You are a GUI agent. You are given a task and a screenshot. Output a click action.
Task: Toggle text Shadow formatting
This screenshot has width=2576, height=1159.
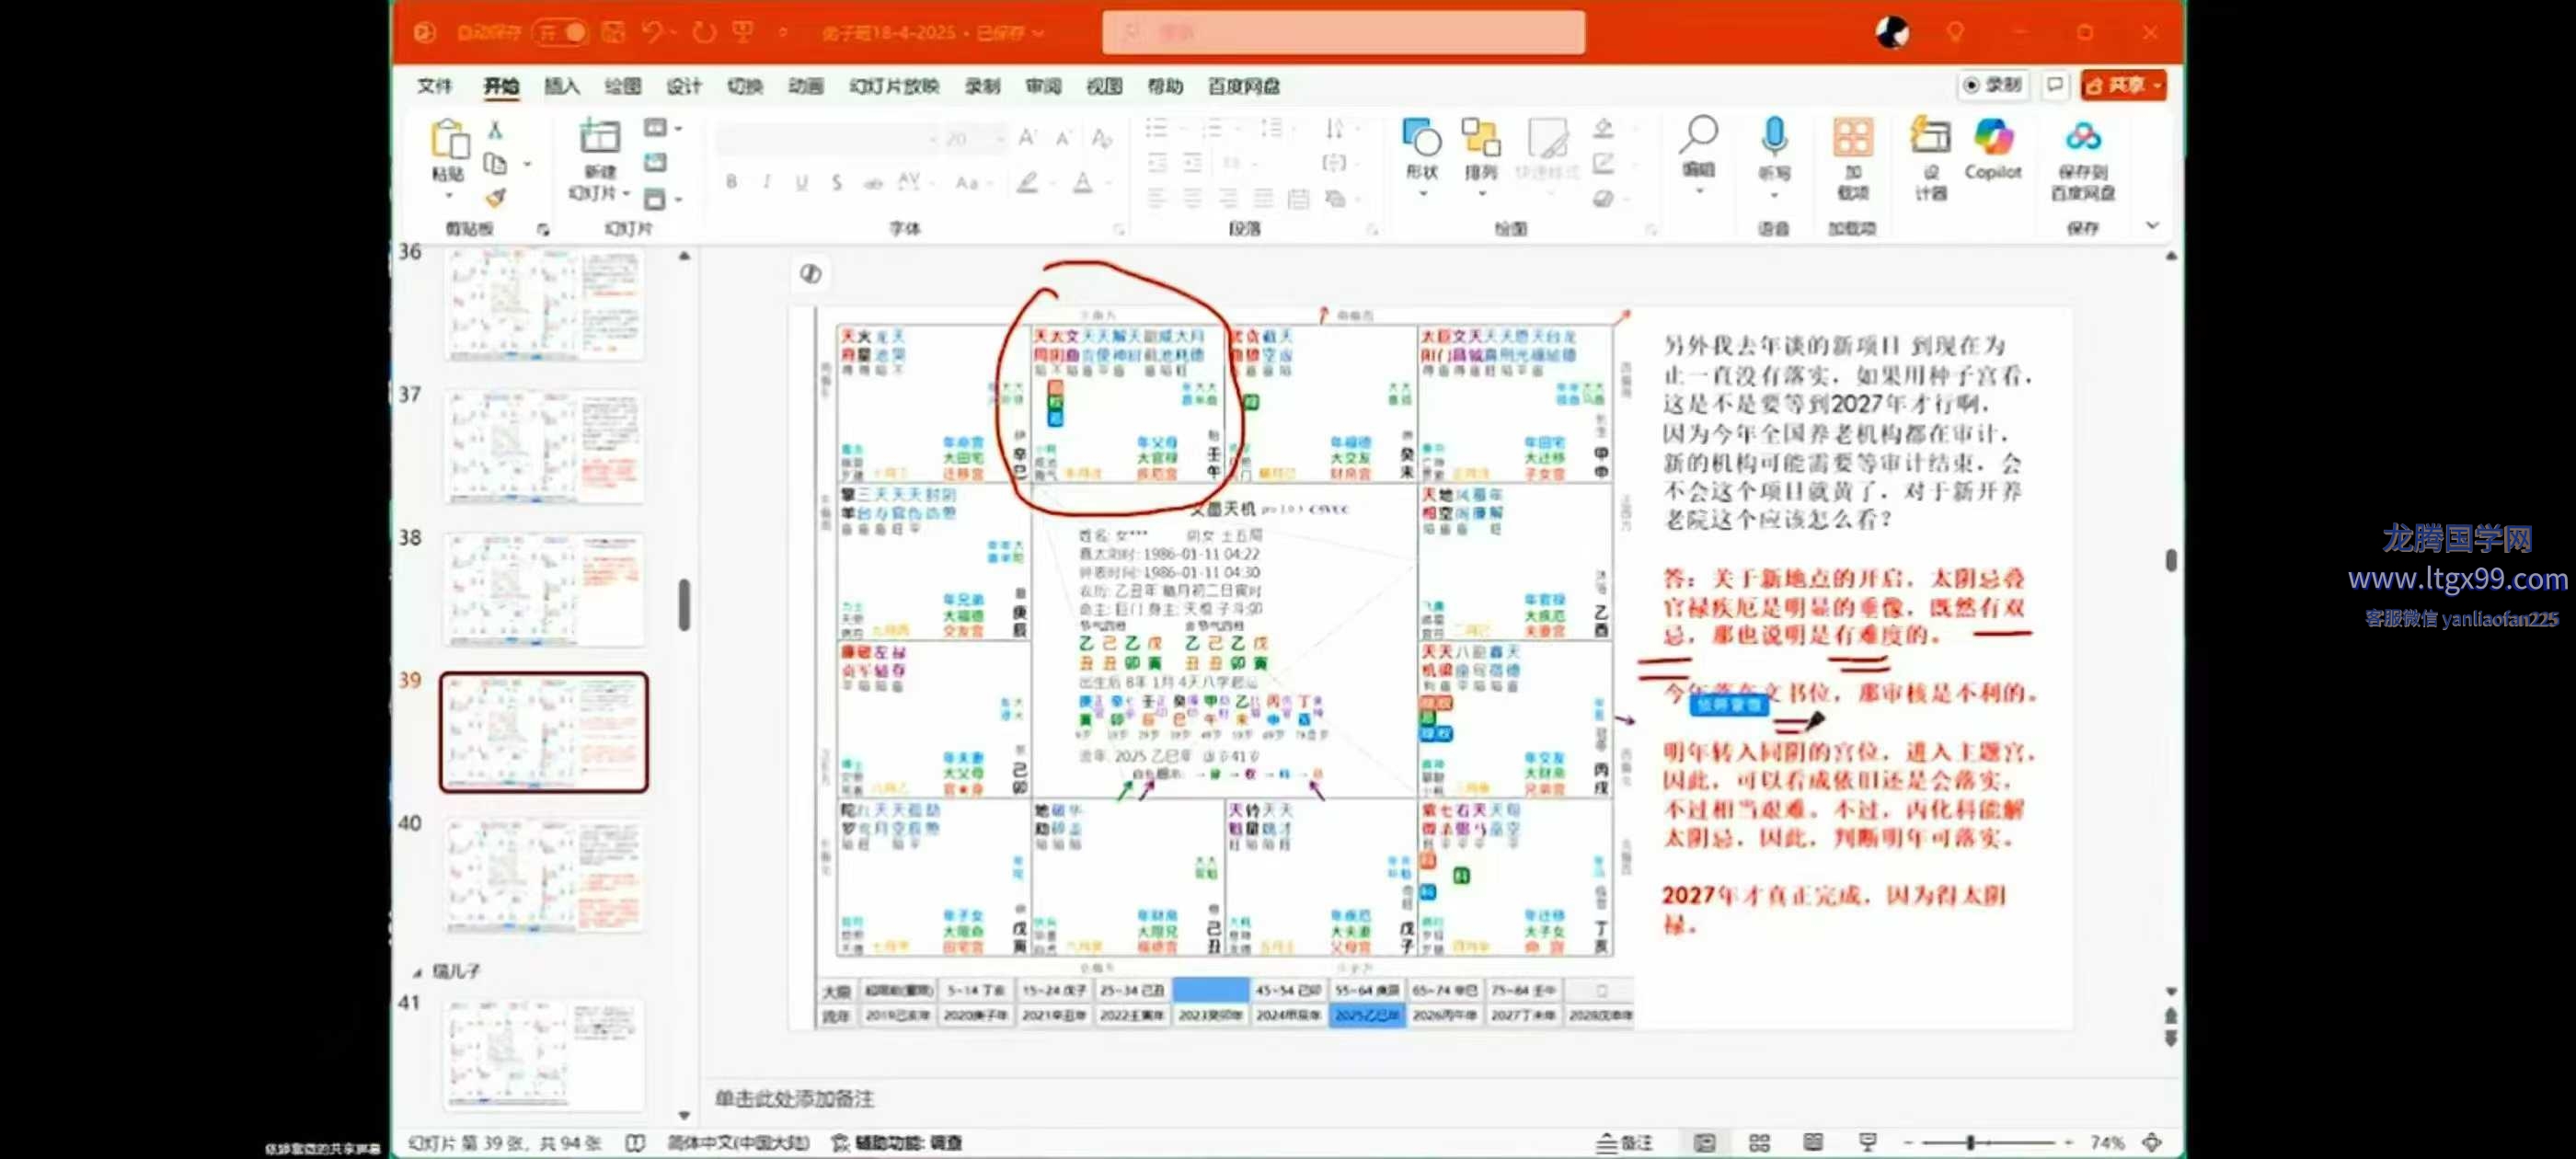coord(836,182)
